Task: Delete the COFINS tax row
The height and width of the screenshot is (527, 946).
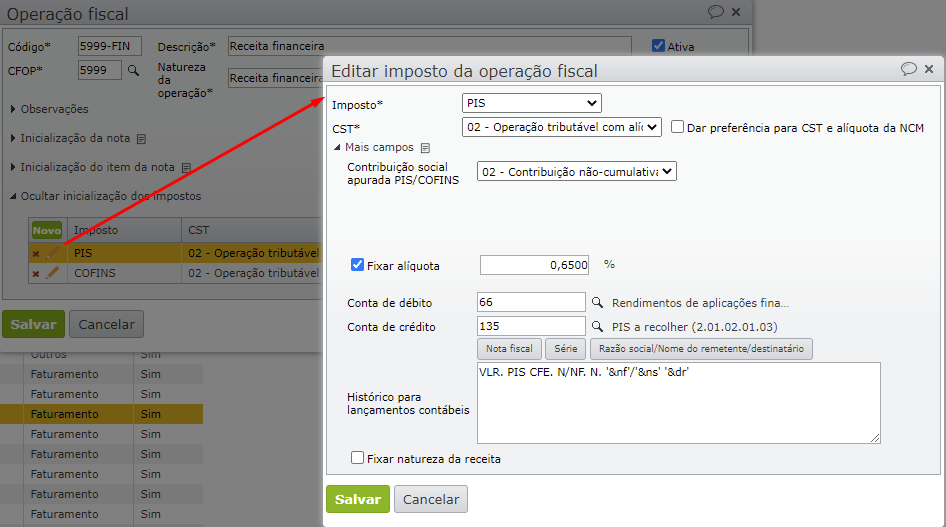Action: click(36, 274)
